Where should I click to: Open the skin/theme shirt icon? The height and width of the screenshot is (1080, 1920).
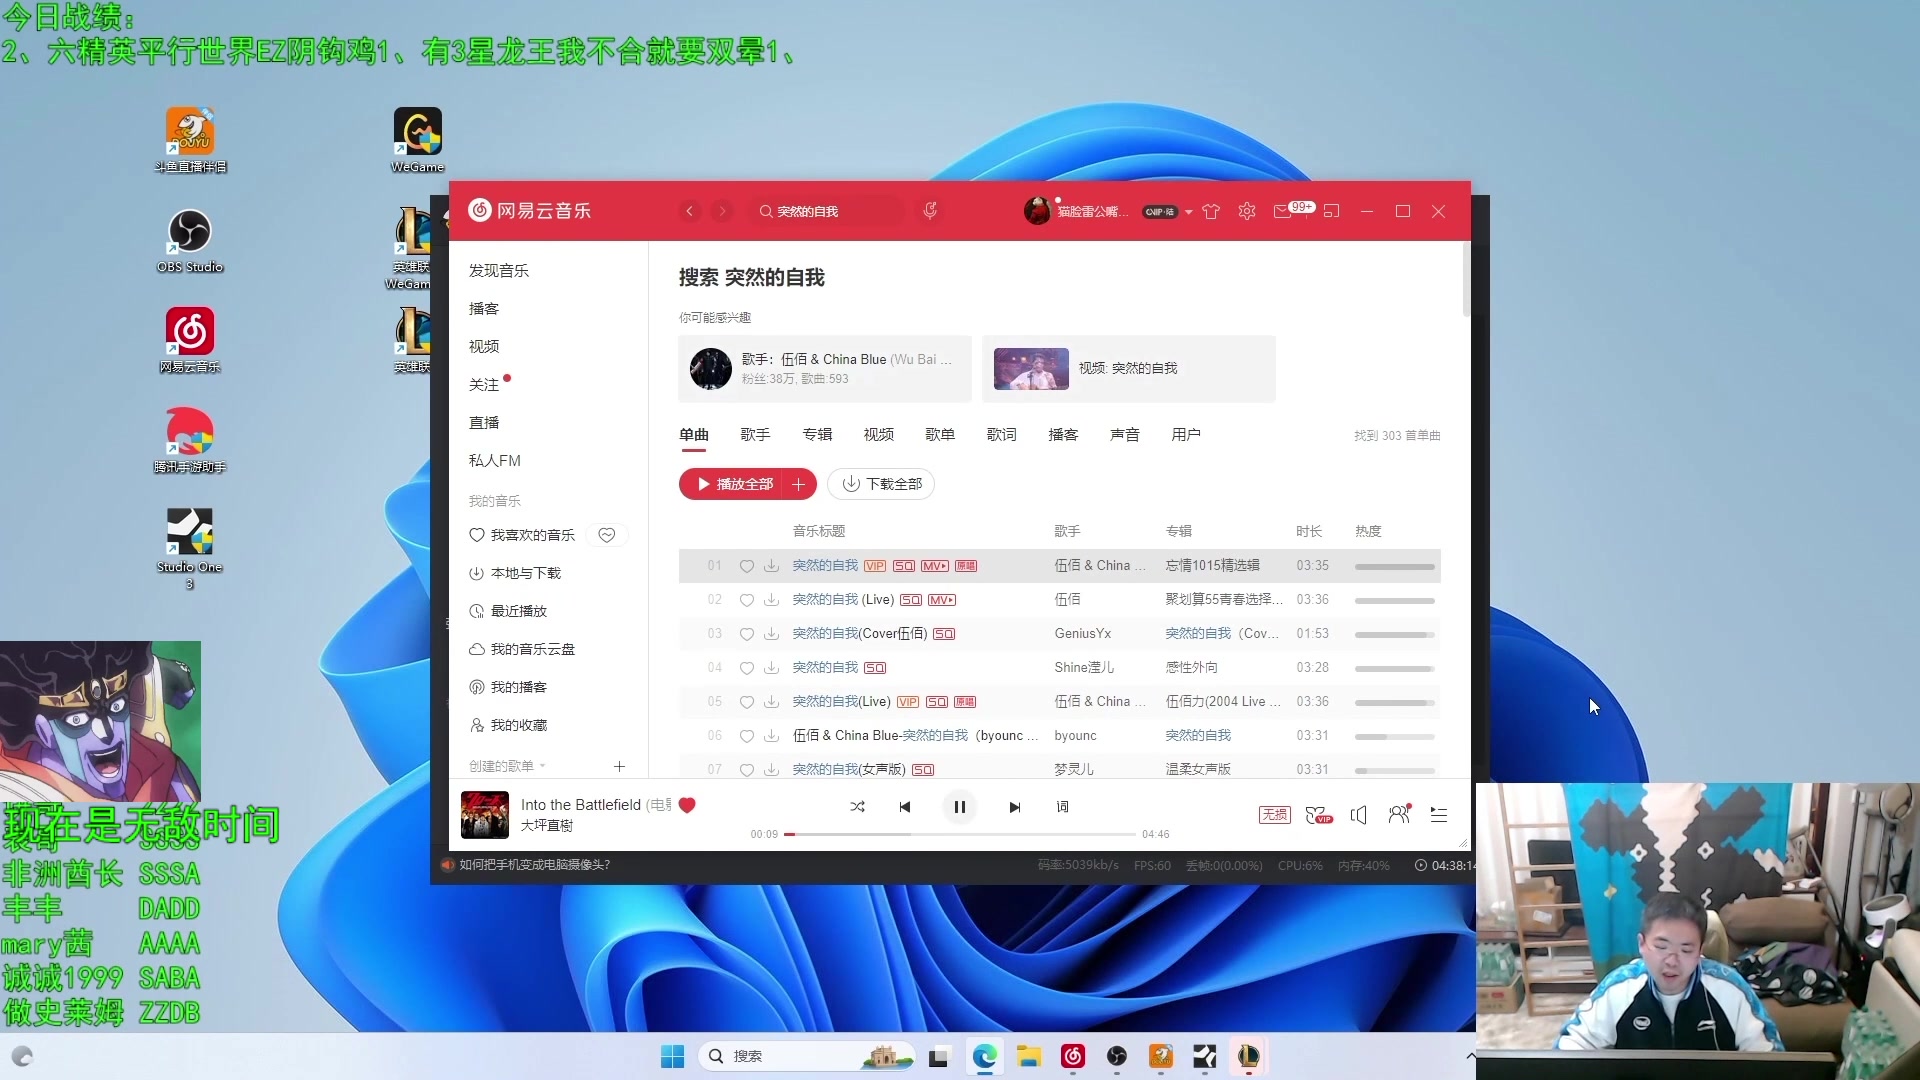tap(1211, 211)
